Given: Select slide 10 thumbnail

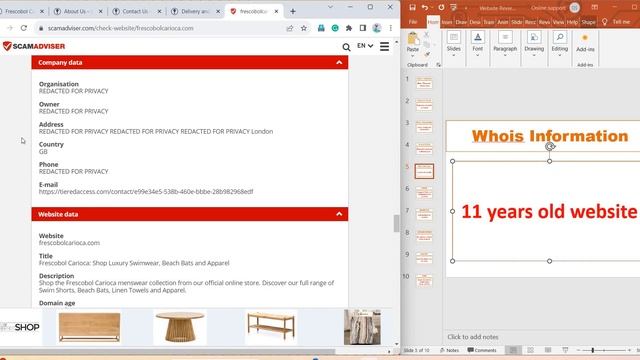Looking at the screenshot, I should (424, 280).
